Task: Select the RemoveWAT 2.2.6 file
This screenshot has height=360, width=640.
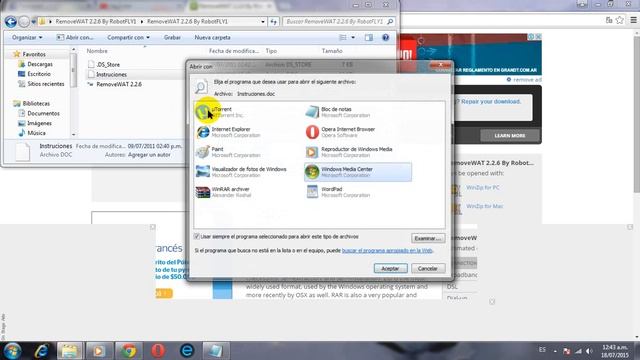Action: pyautogui.click(x=119, y=84)
